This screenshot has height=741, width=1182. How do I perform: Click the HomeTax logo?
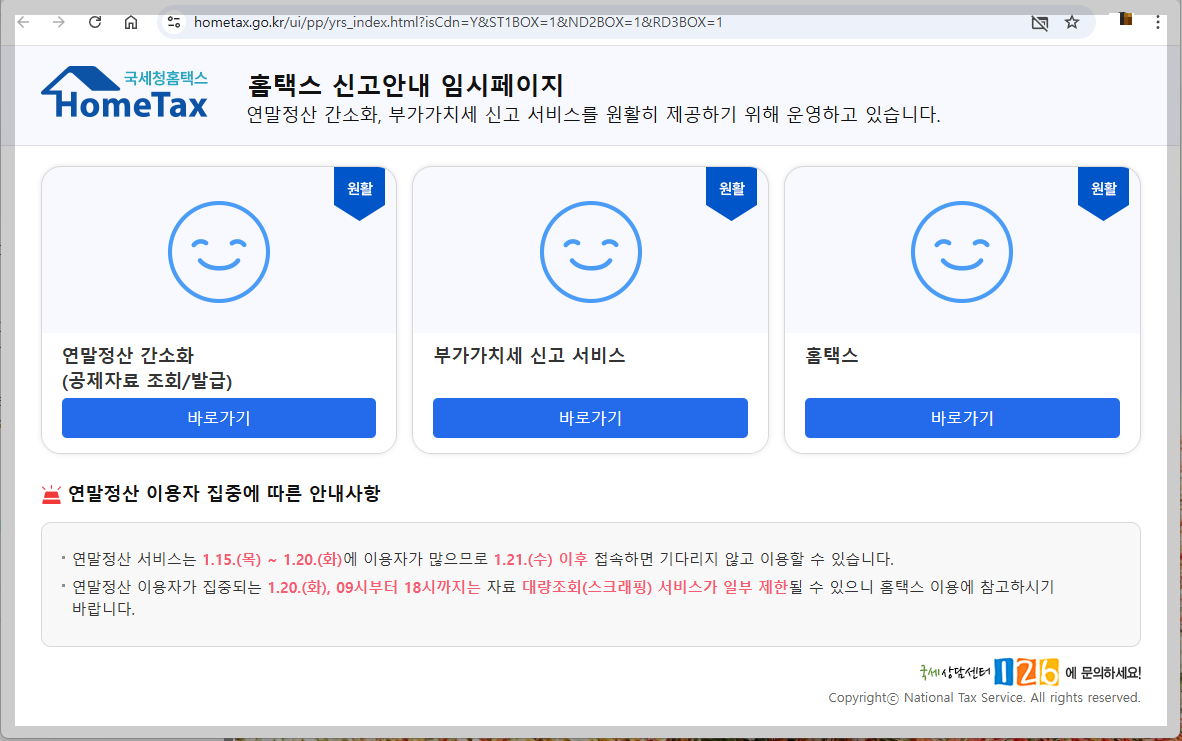pyautogui.click(x=124, y=93)
